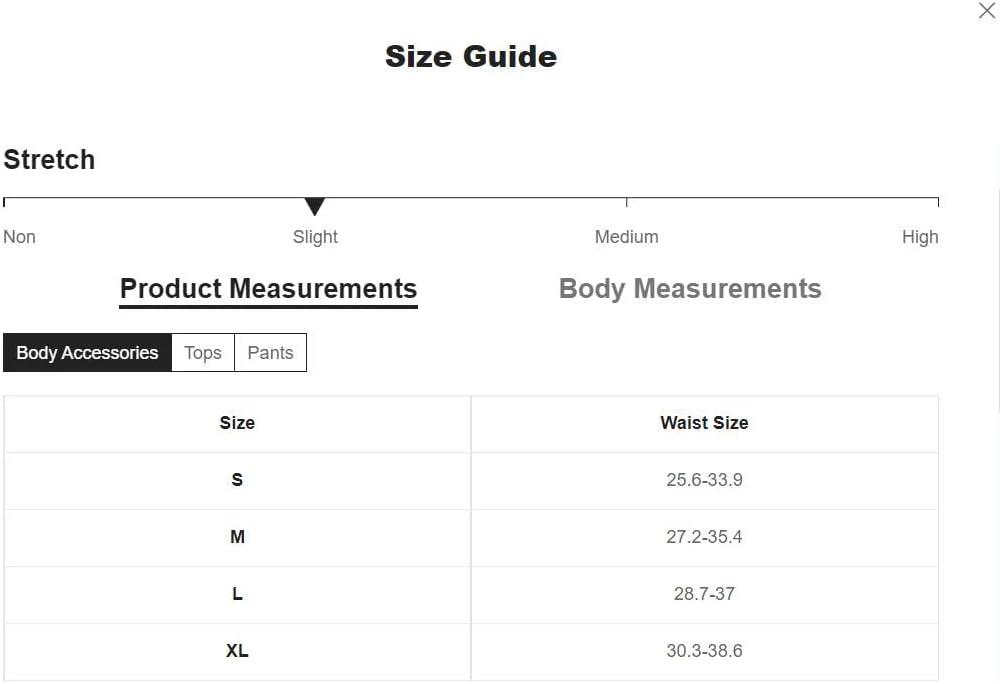Switch to Product Measurements tab

pos(268,289)
